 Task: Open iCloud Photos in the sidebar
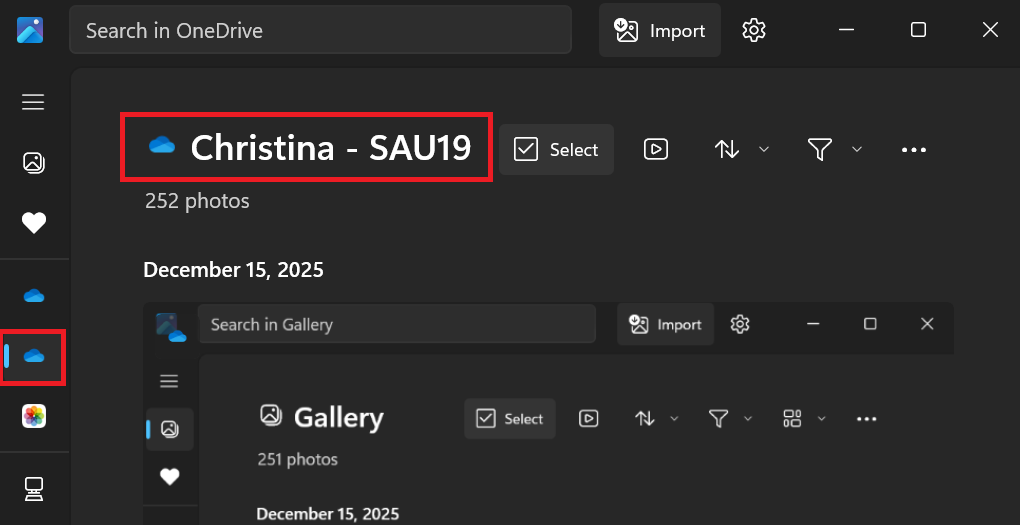point(34,416)
